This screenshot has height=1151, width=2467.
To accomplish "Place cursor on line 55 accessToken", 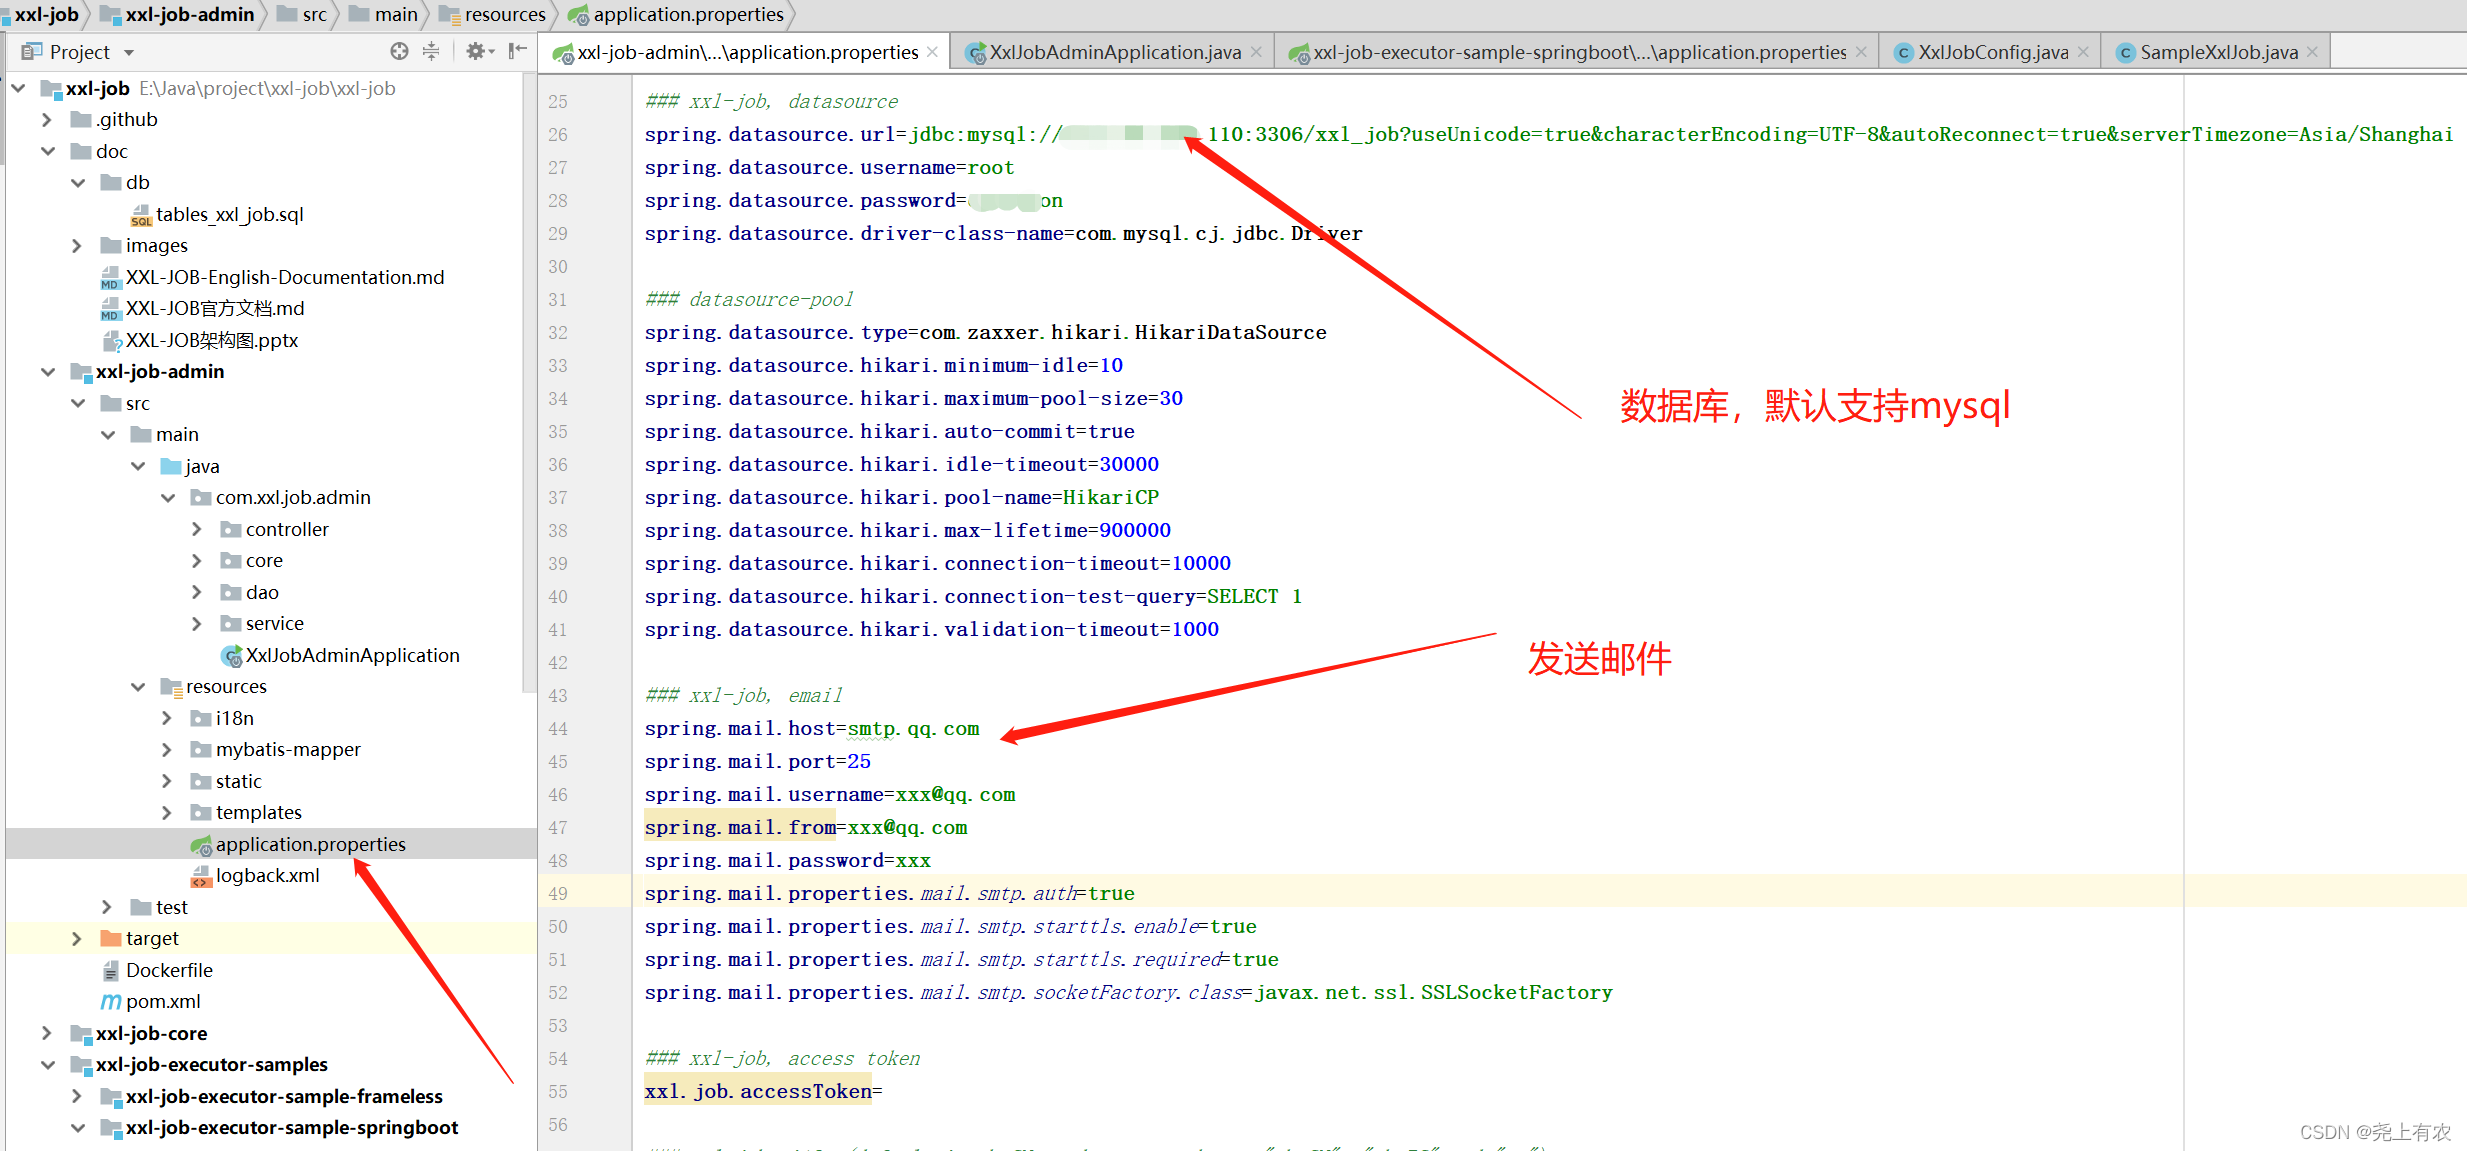I will pyautogui.click(x=805, y=1091).
